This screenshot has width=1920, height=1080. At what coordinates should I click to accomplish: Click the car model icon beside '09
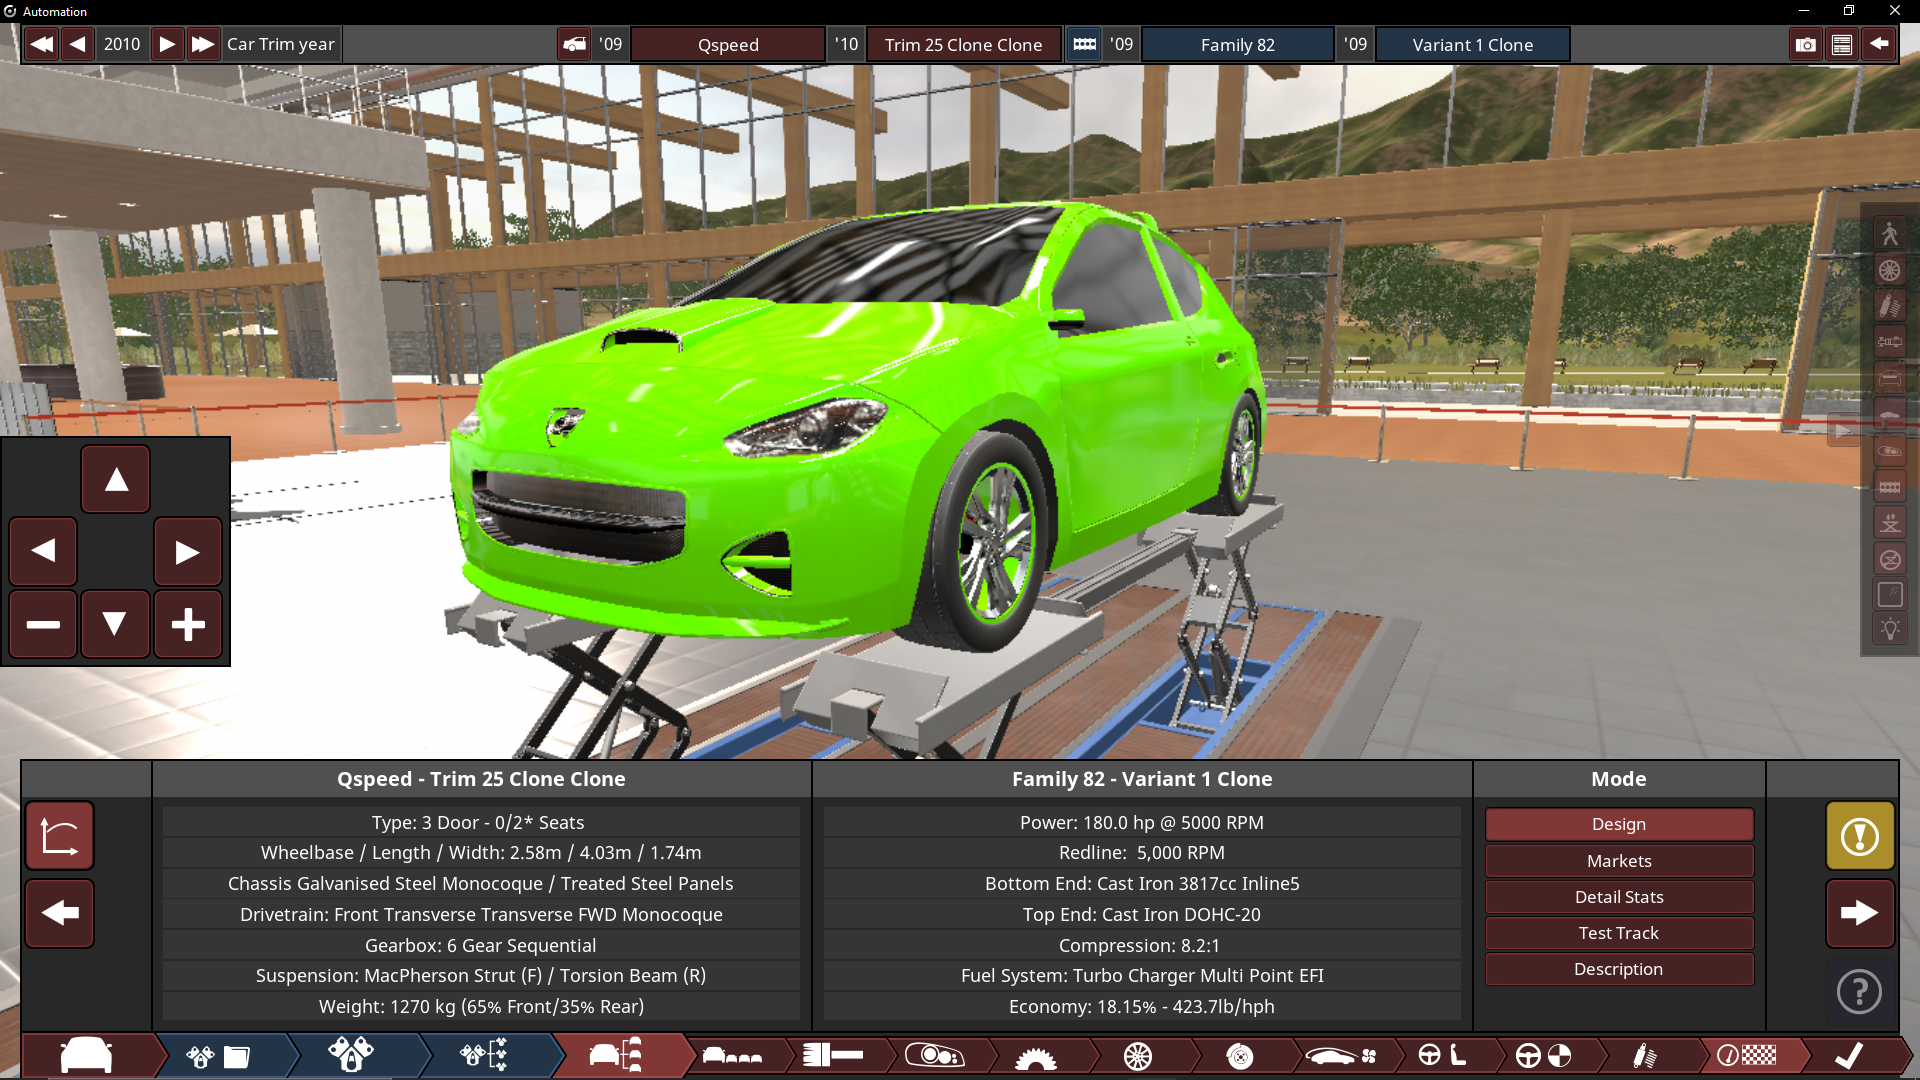574,44
